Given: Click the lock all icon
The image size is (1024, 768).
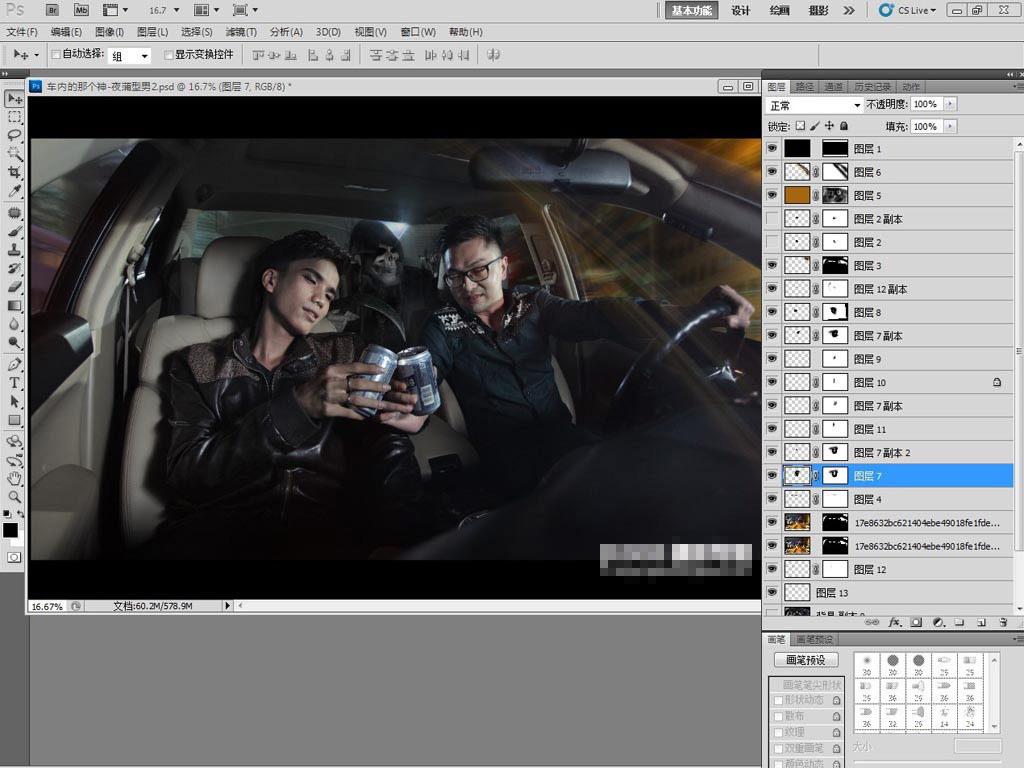Looking at the screenshot, I should click(x=844, y=126).
